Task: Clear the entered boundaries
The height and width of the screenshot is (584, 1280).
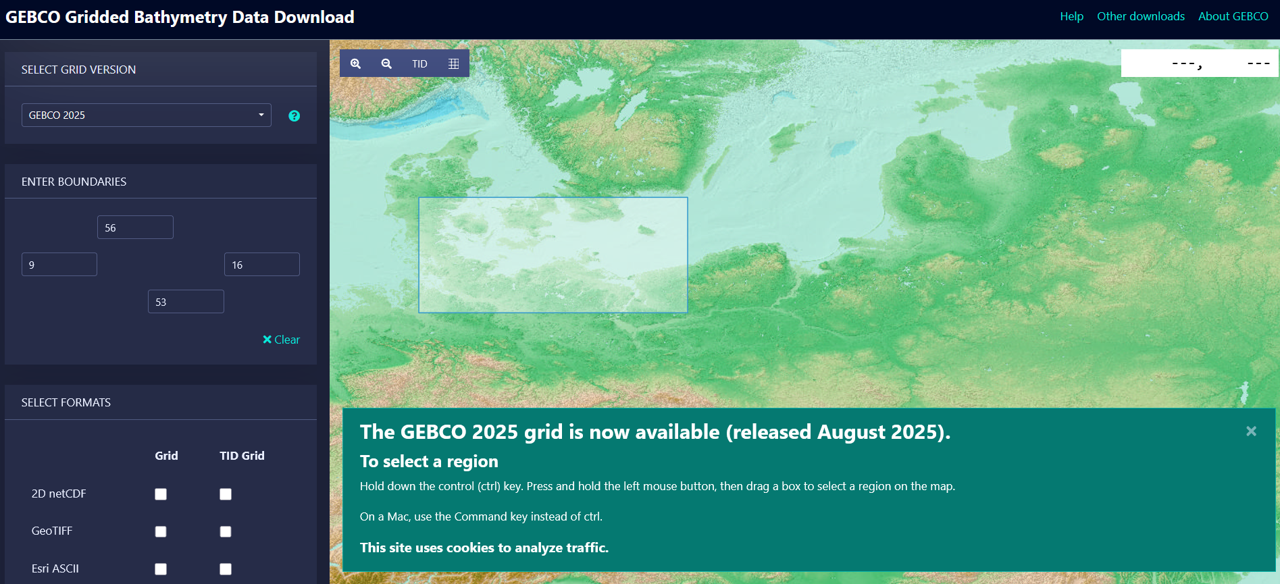Action: pyautogui.click(x=281, y=340)
